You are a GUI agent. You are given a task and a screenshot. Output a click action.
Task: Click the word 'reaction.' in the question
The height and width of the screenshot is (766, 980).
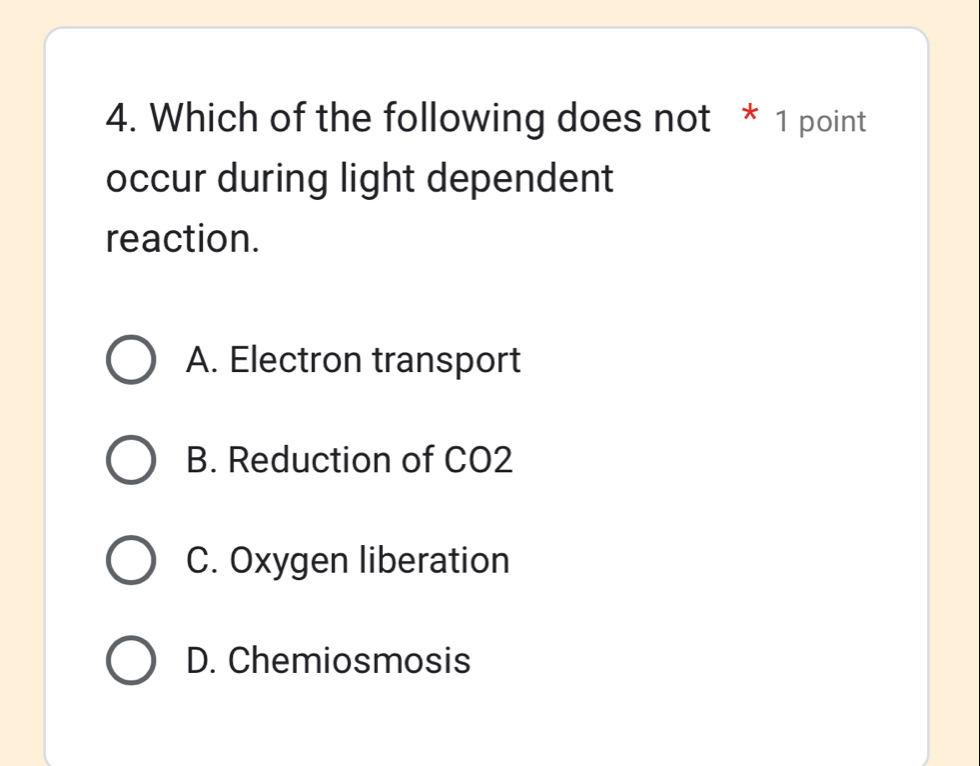point(183,238)
